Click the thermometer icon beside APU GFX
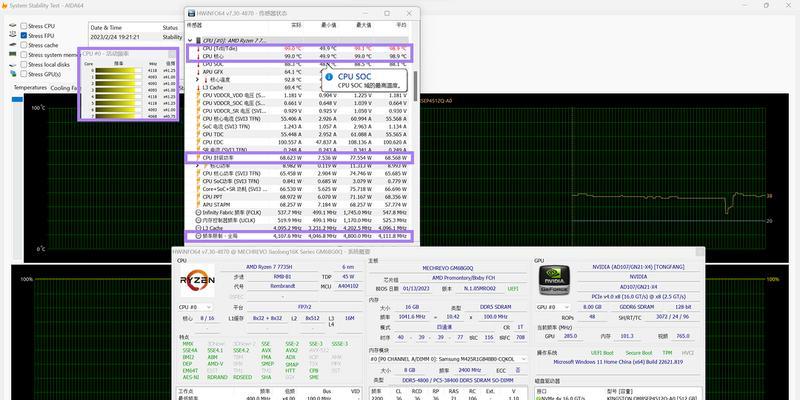 coord(198,72)
